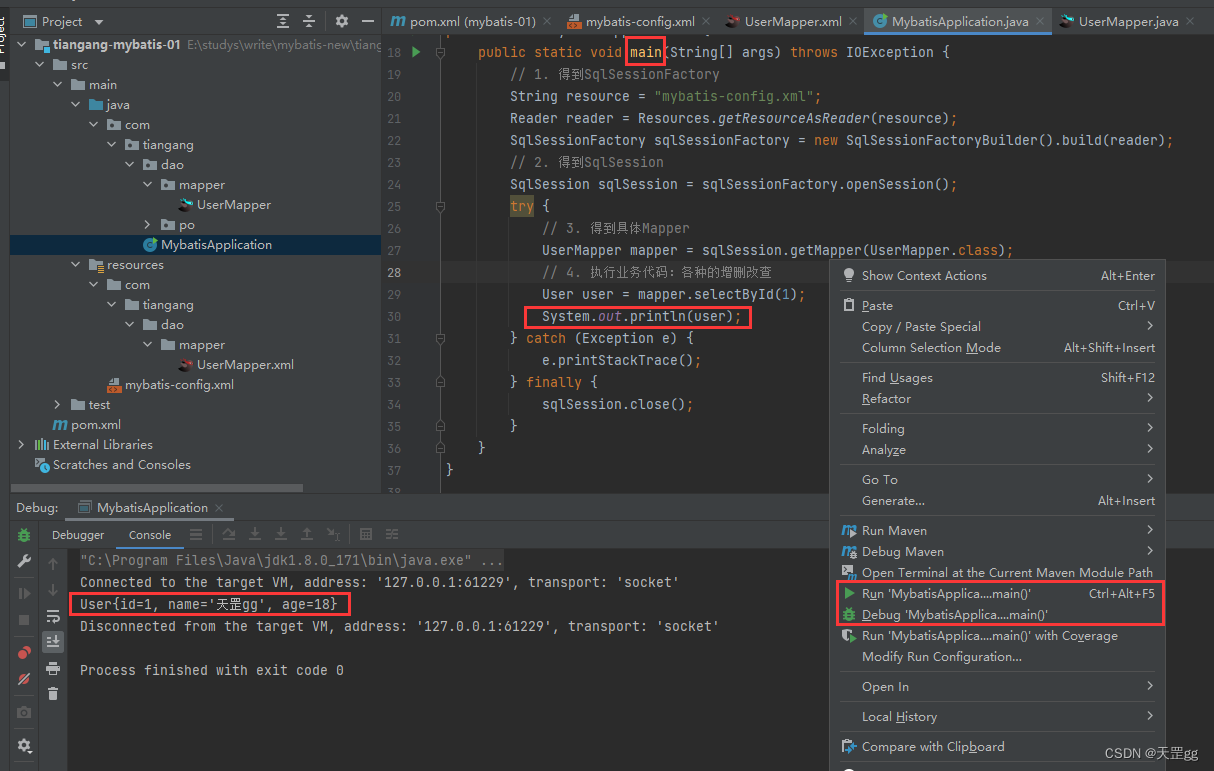Switch to mybatis-config.xml editor tab

point(640,21)
